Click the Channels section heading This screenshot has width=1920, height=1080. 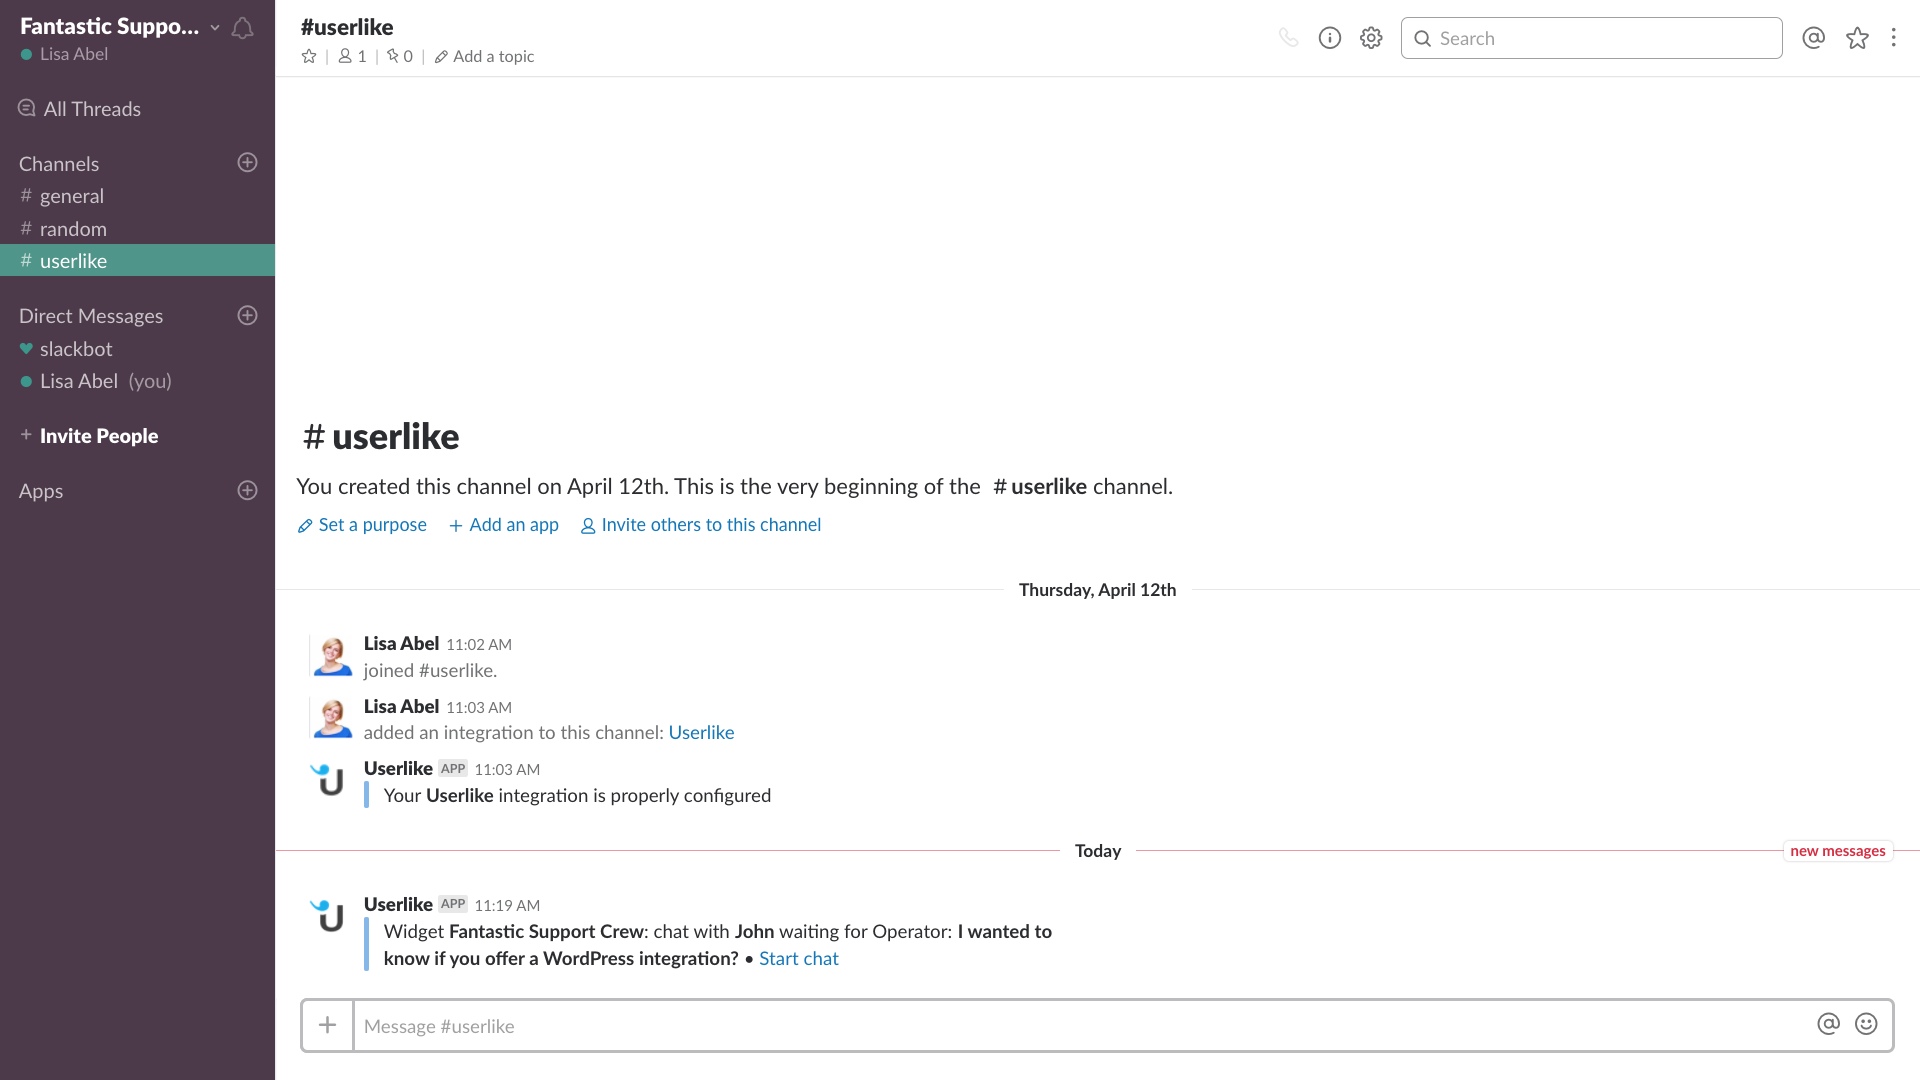59,164
